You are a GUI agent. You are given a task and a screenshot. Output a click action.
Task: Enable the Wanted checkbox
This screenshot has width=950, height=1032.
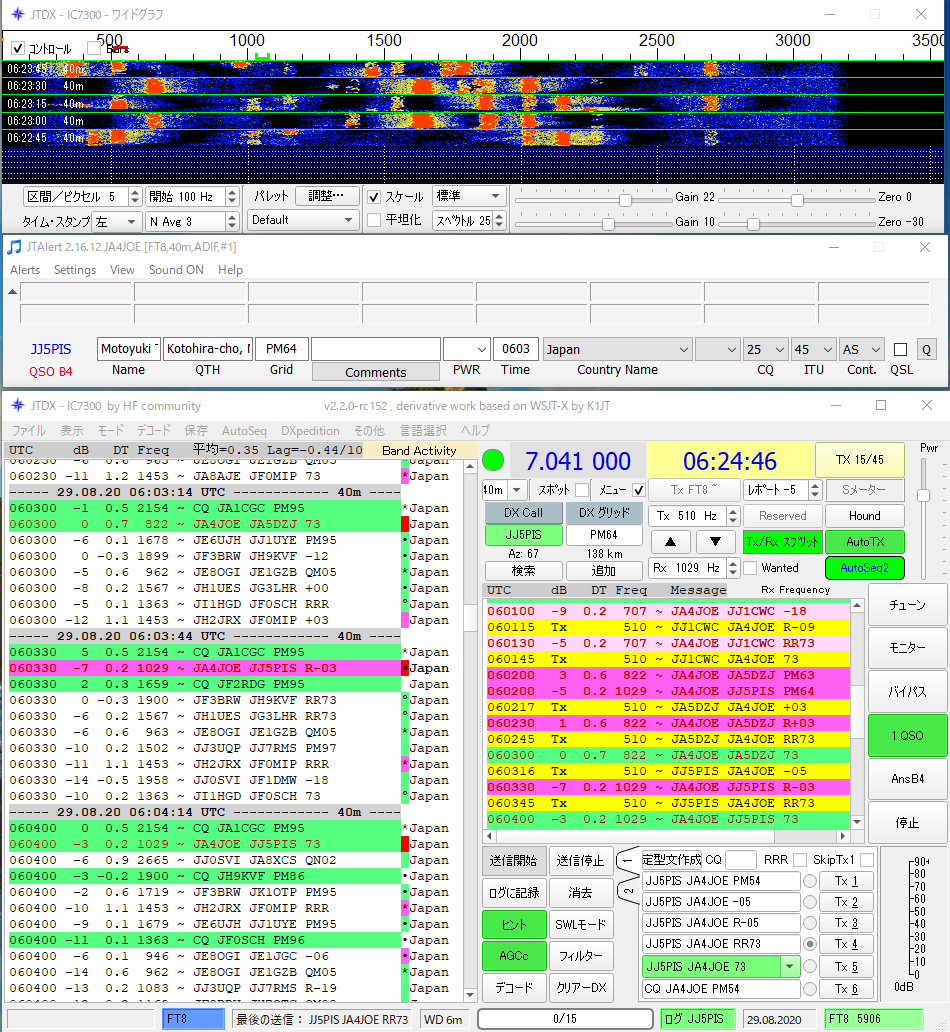[x=750, y=568]
